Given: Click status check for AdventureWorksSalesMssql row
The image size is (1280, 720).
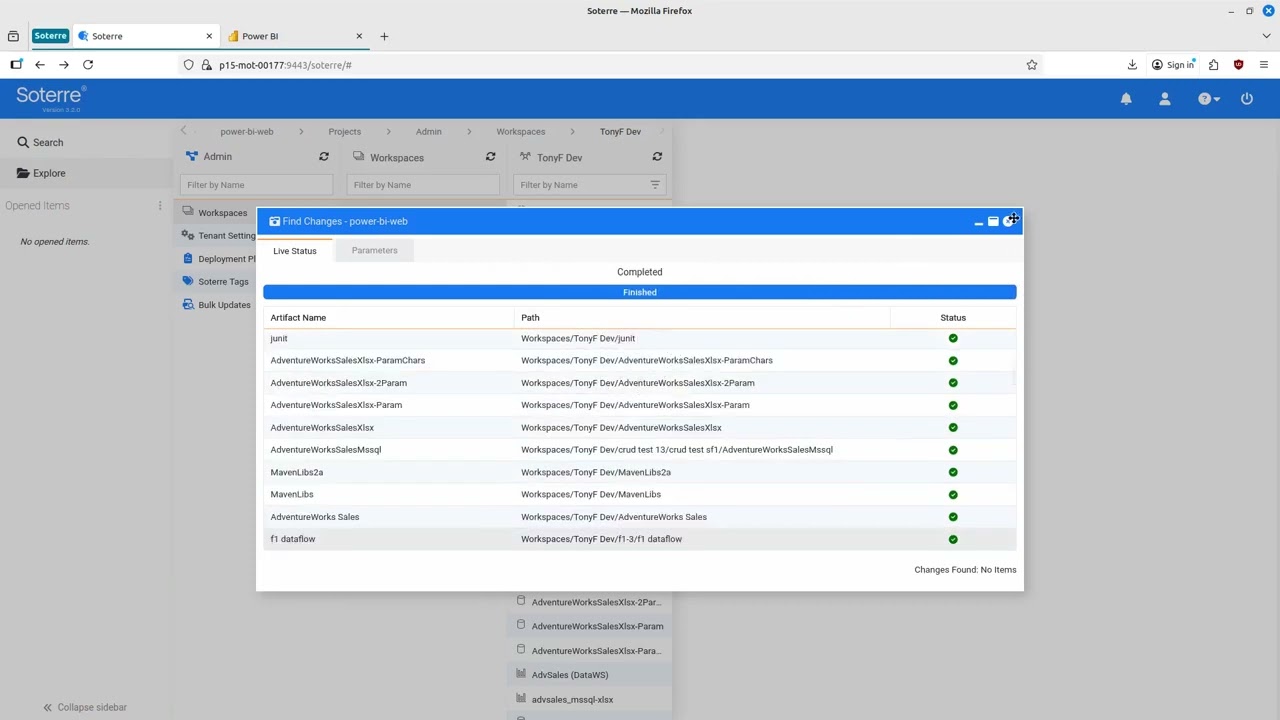Looking at the screenshot, I should coord(953,450).
